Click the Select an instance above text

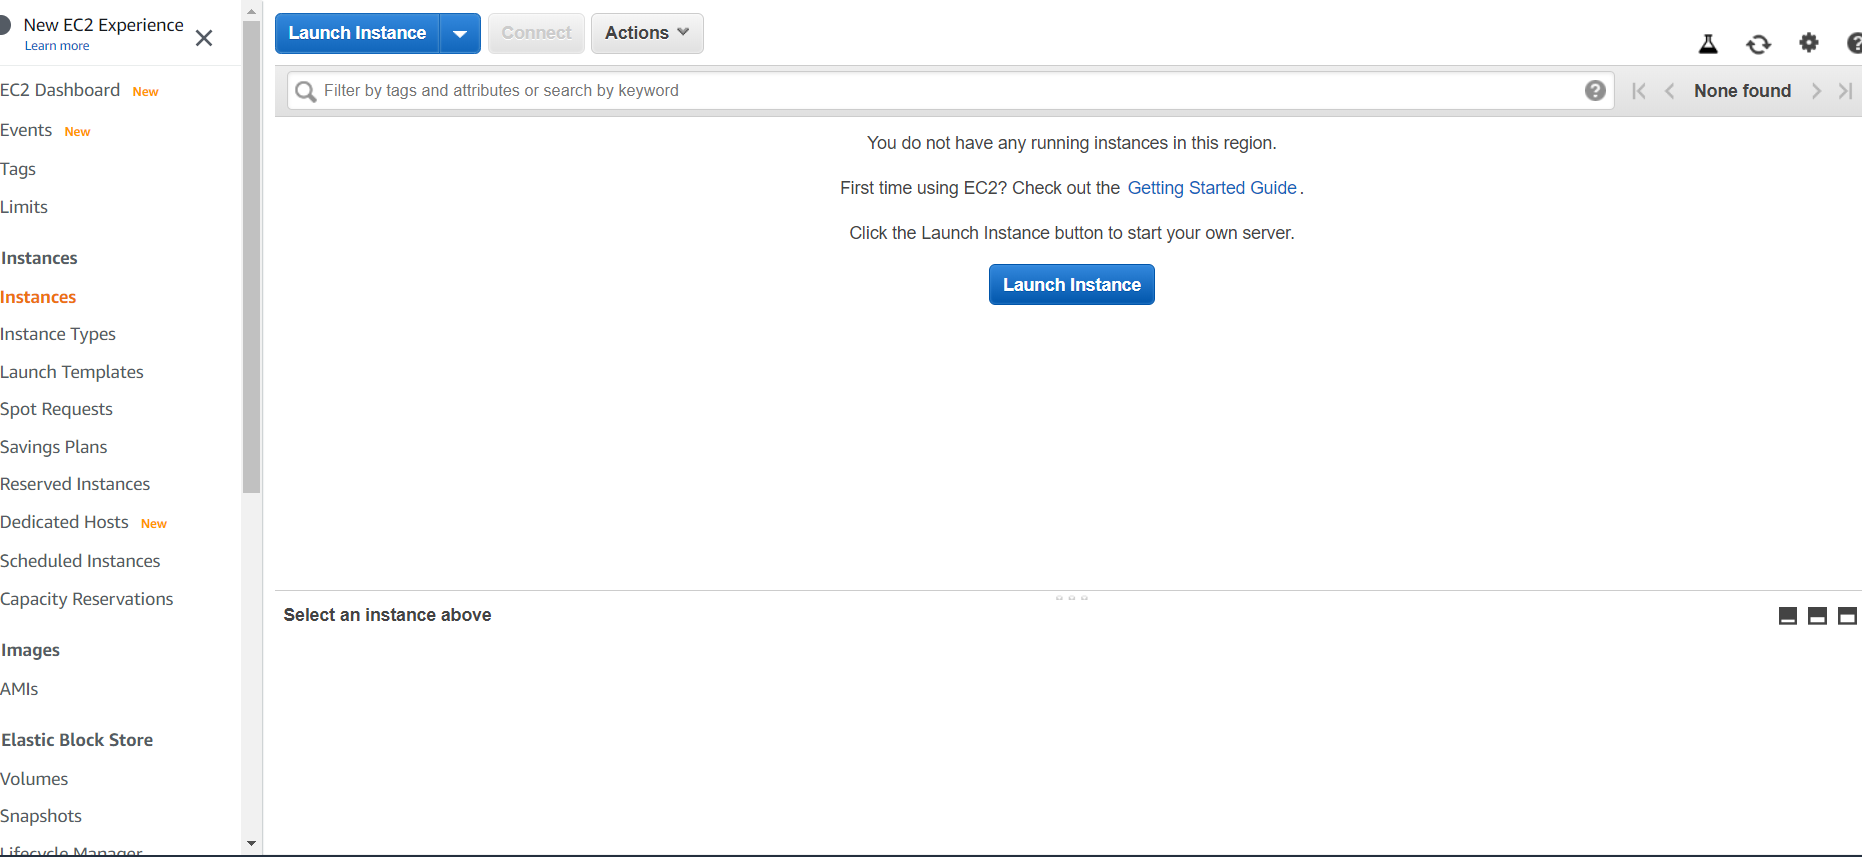[x=387, y=615]
